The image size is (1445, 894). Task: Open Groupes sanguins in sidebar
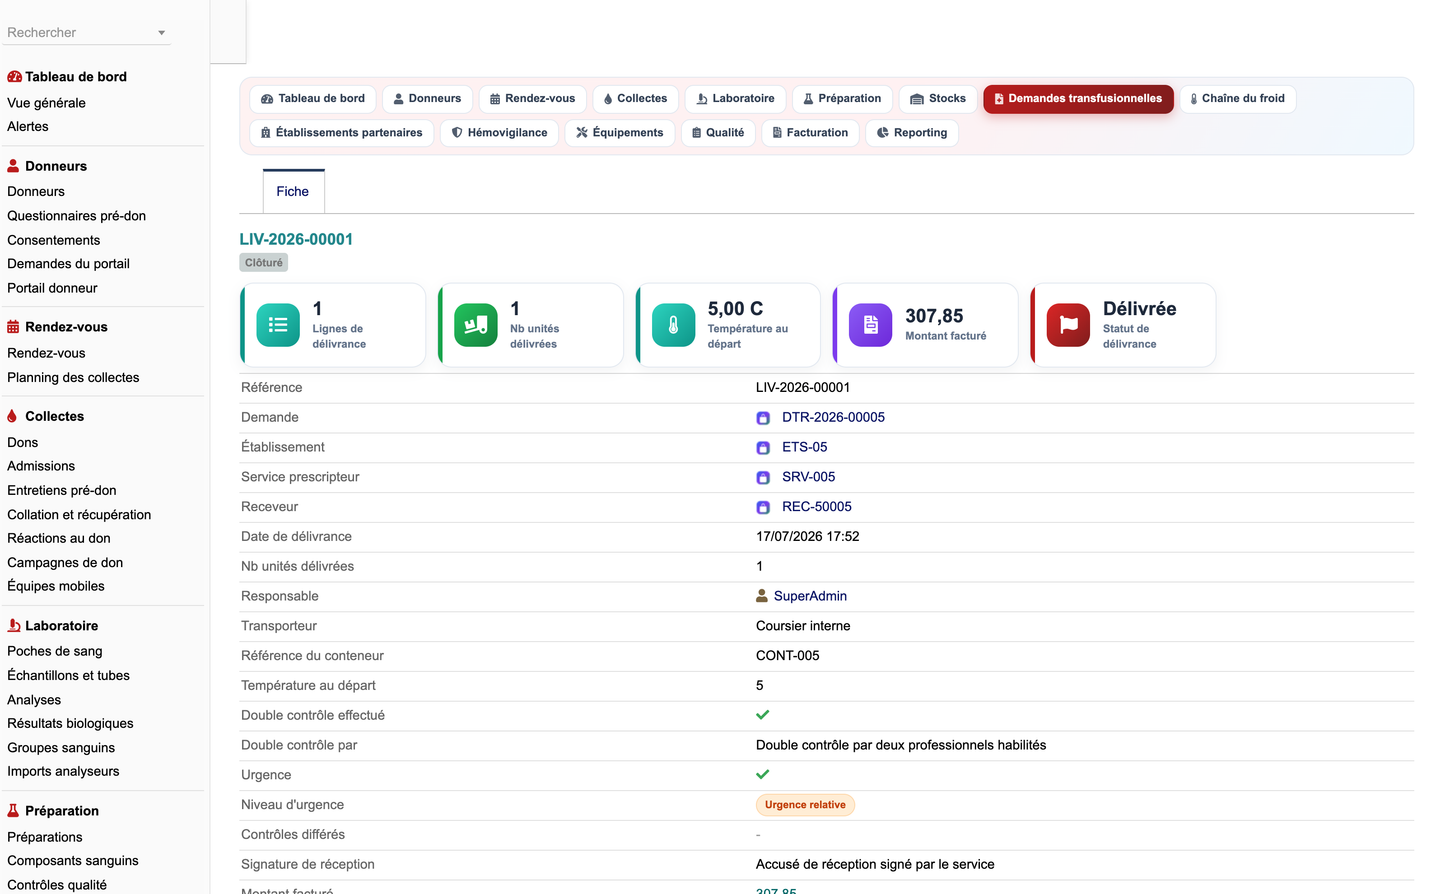61,748
